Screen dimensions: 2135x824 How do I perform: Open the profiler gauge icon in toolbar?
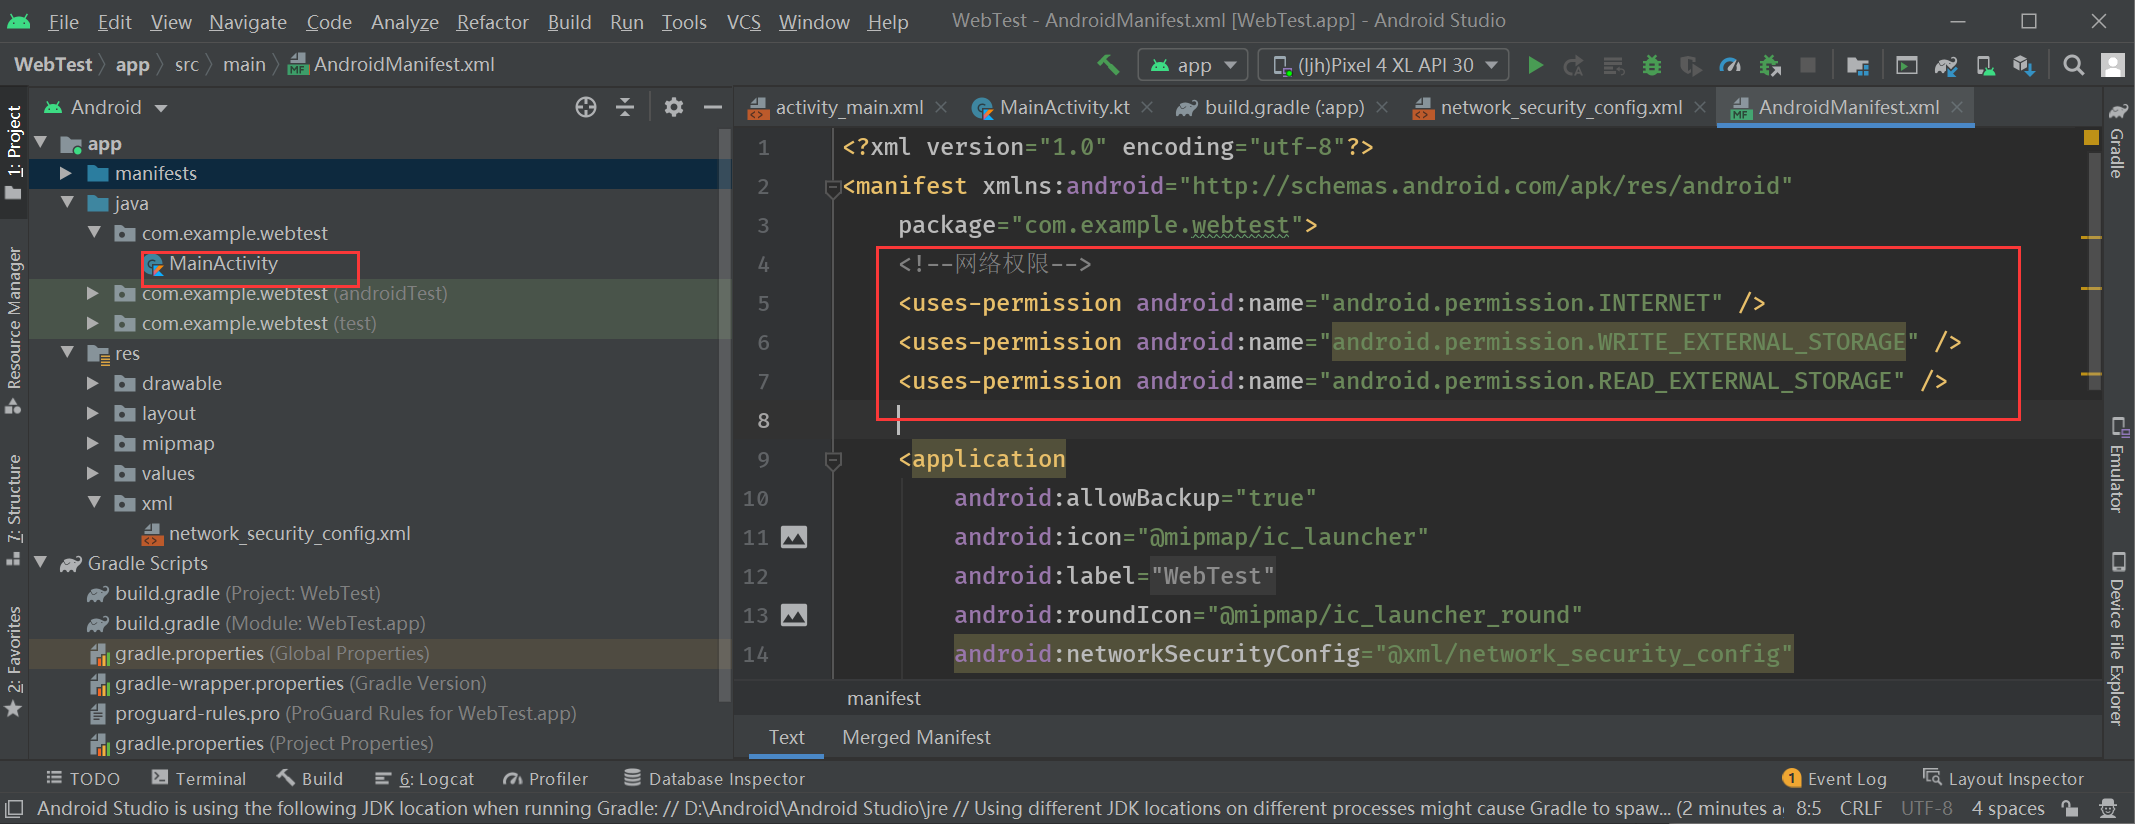1730,65
